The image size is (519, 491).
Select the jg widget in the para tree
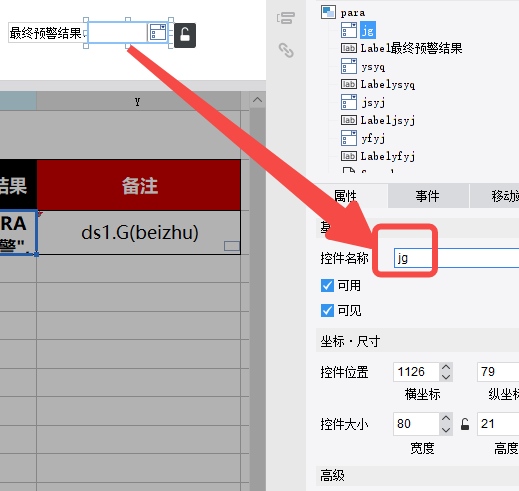click(368, 30)
